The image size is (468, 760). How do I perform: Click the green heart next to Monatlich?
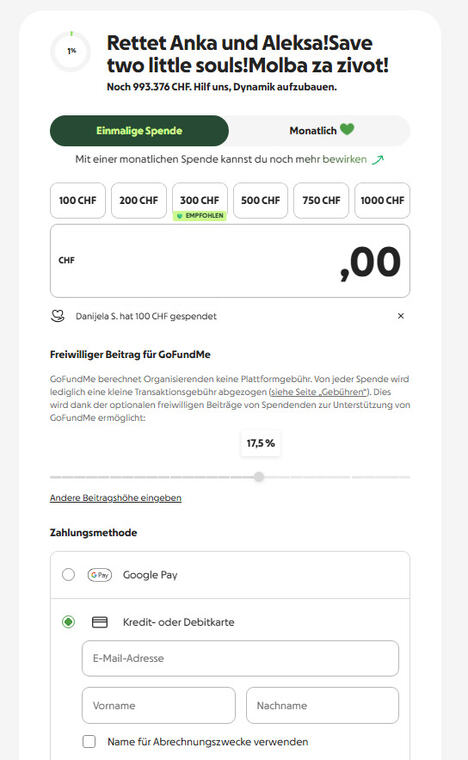point(347,129)
